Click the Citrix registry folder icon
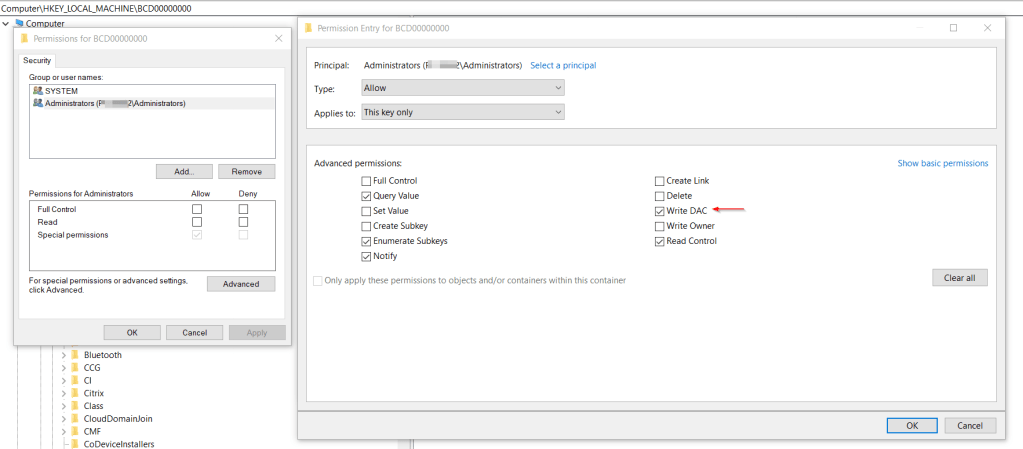Image resolution: width=1023 pixels, height=449 pixels. point(75,393)
